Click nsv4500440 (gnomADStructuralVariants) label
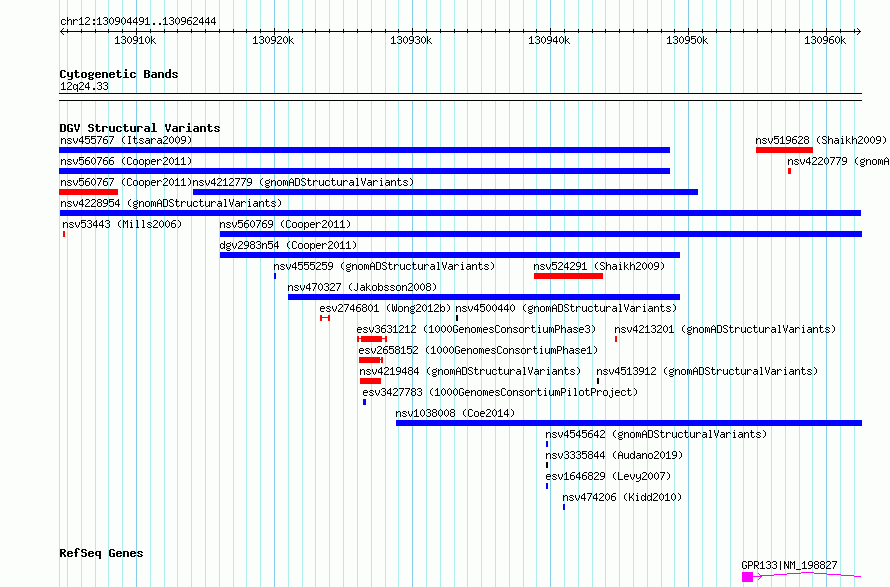Image resolution: width=890 pixels, height=587 pixels. (x=566, y=308)
